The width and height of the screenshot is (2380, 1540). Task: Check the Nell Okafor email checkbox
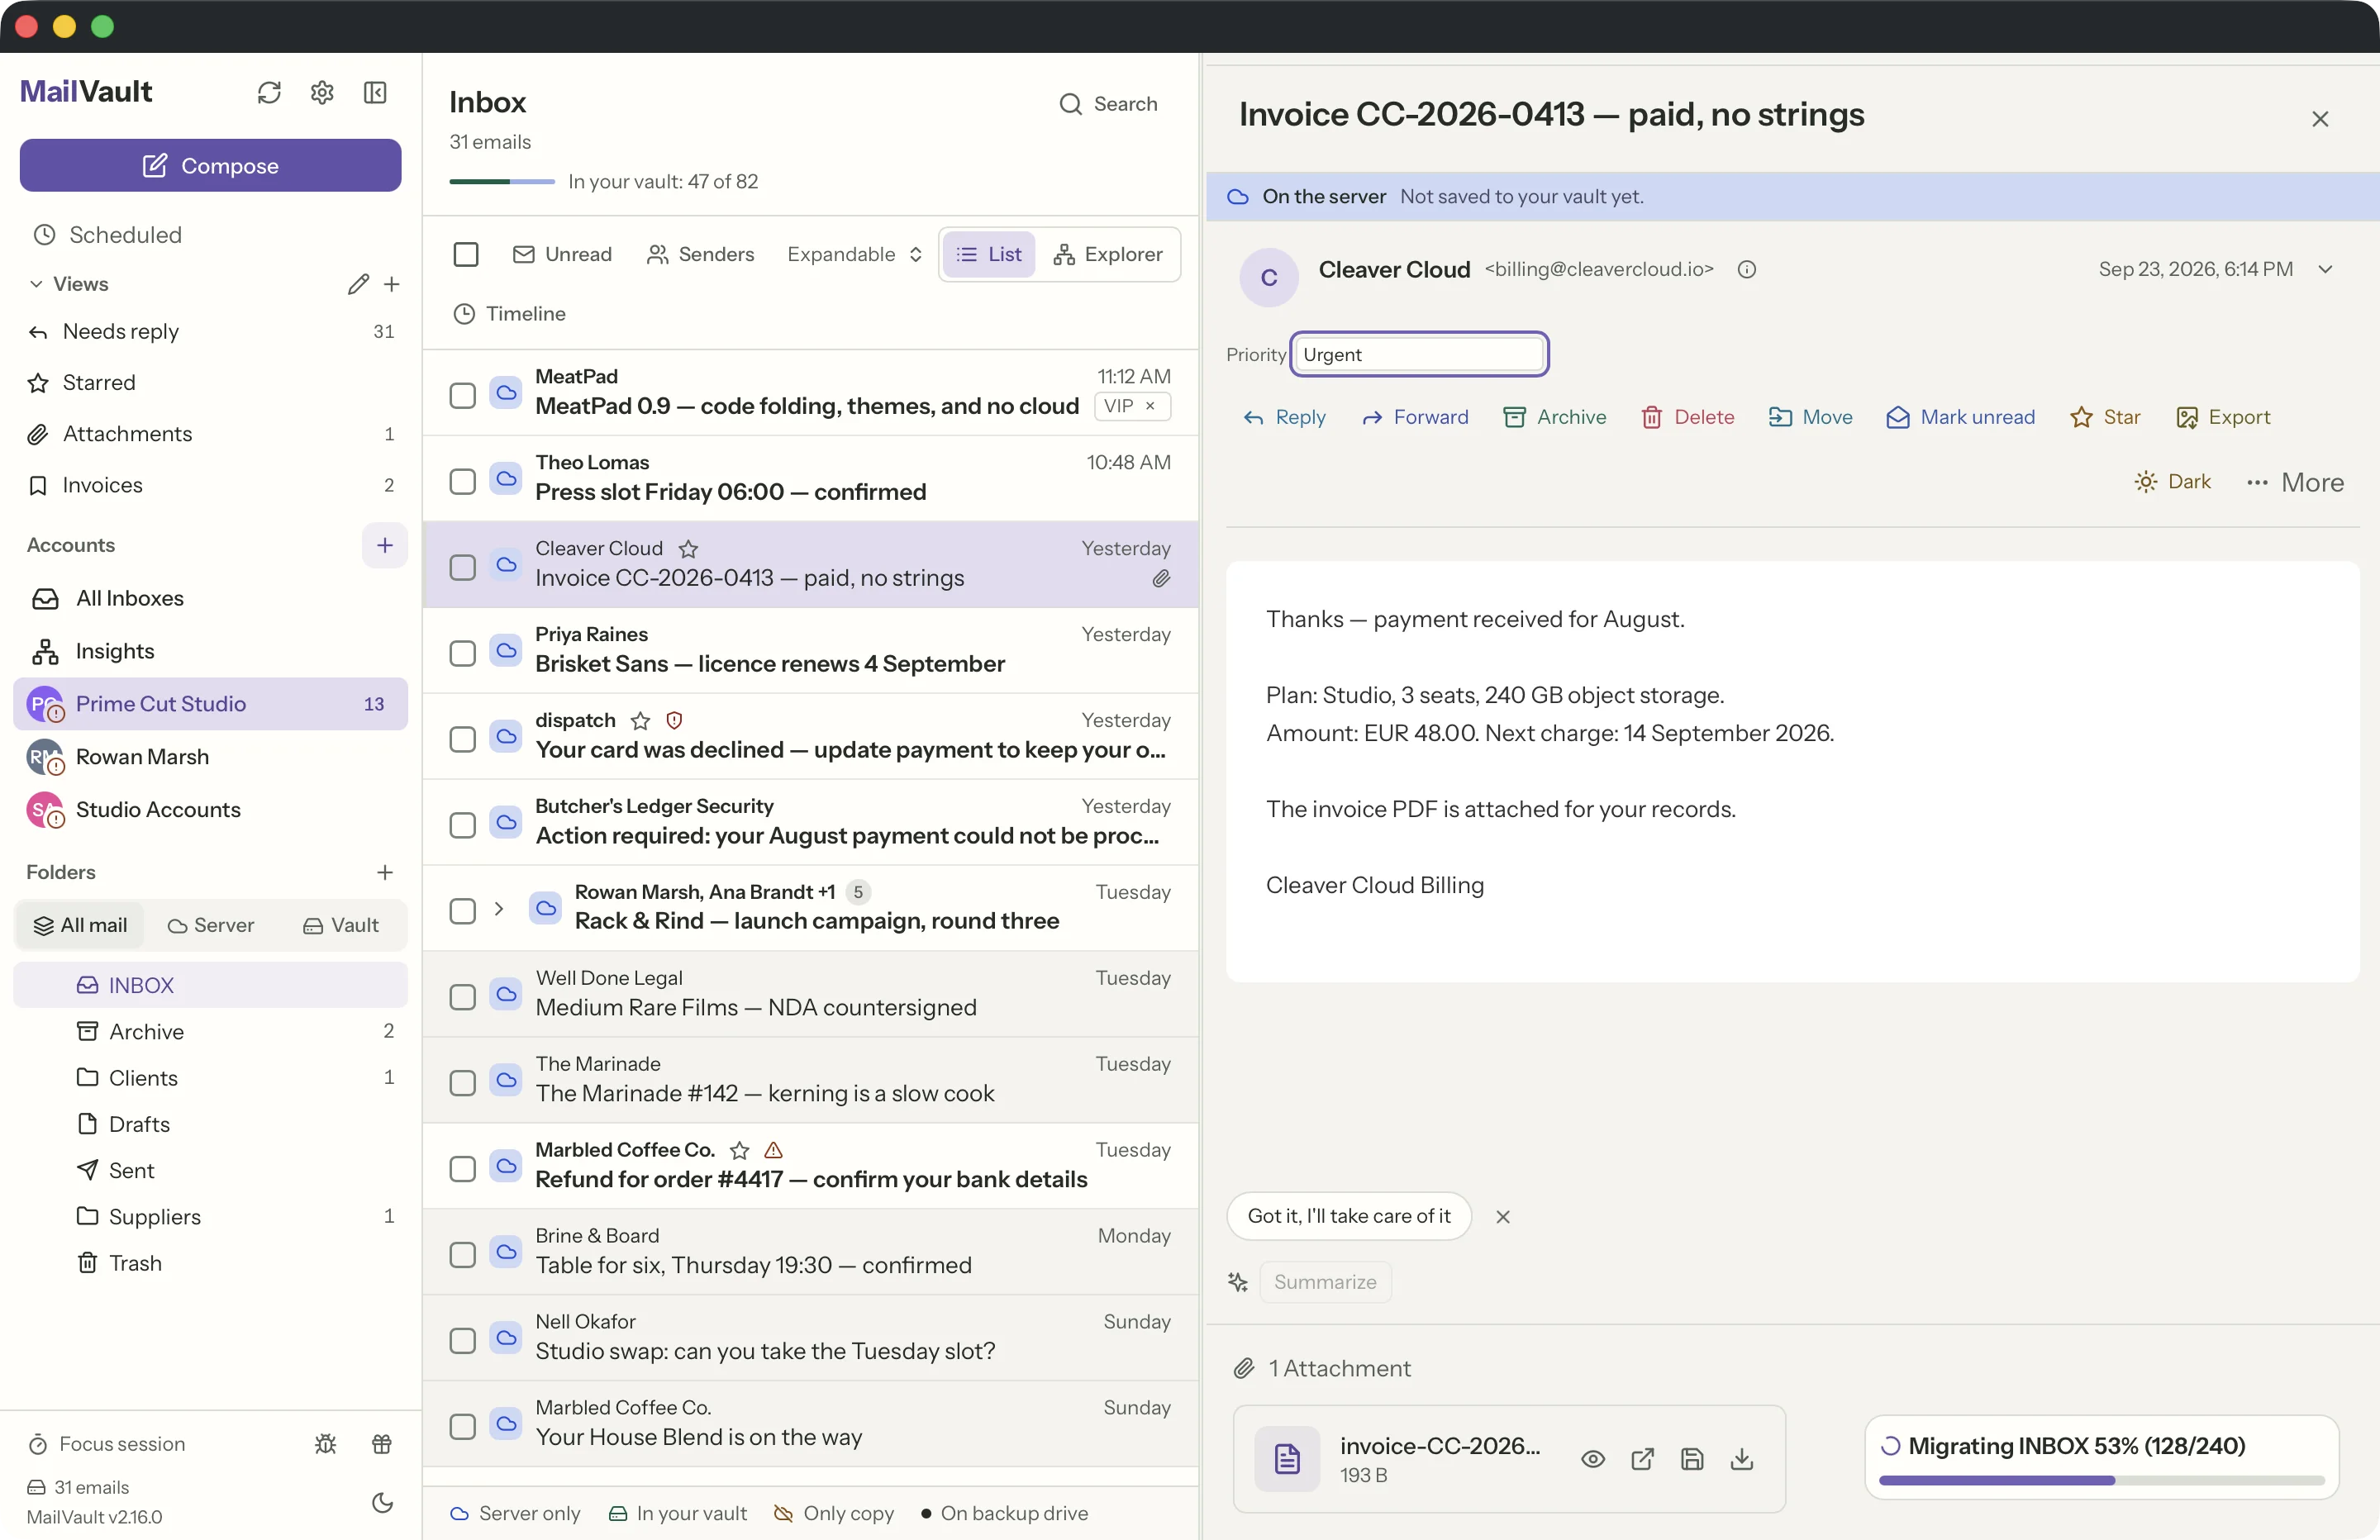pyautogui.click(x=462, y=1341)
